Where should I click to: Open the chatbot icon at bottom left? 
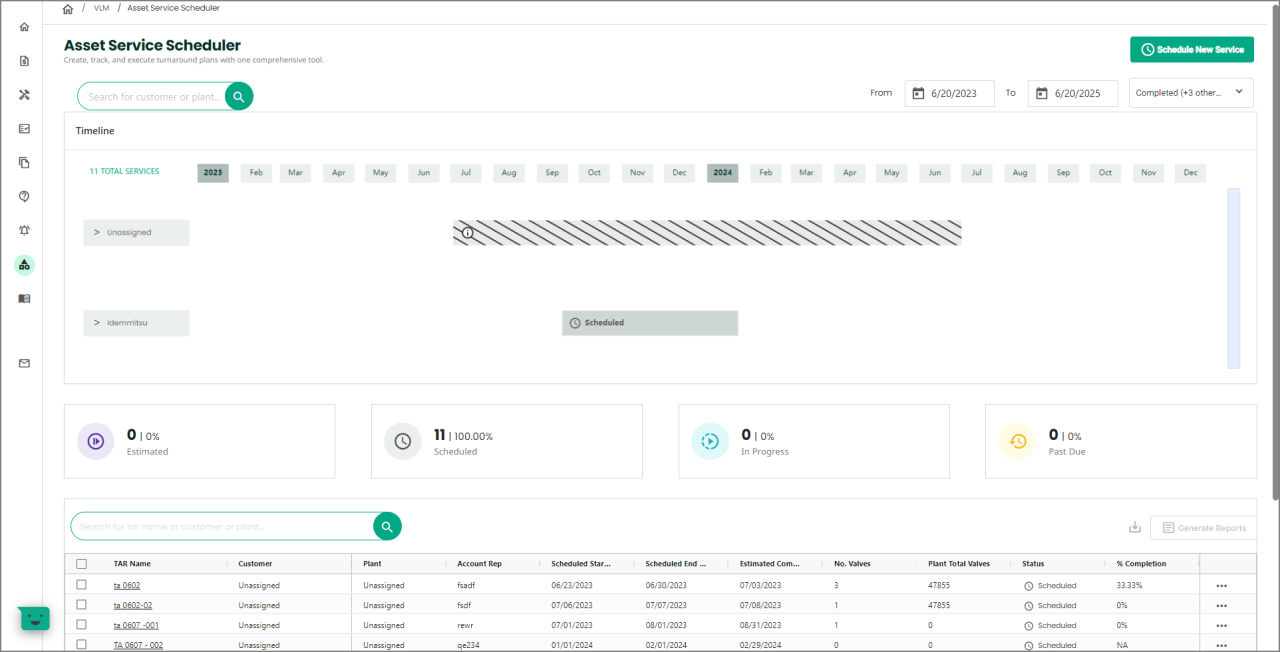(x=34, y=618)
